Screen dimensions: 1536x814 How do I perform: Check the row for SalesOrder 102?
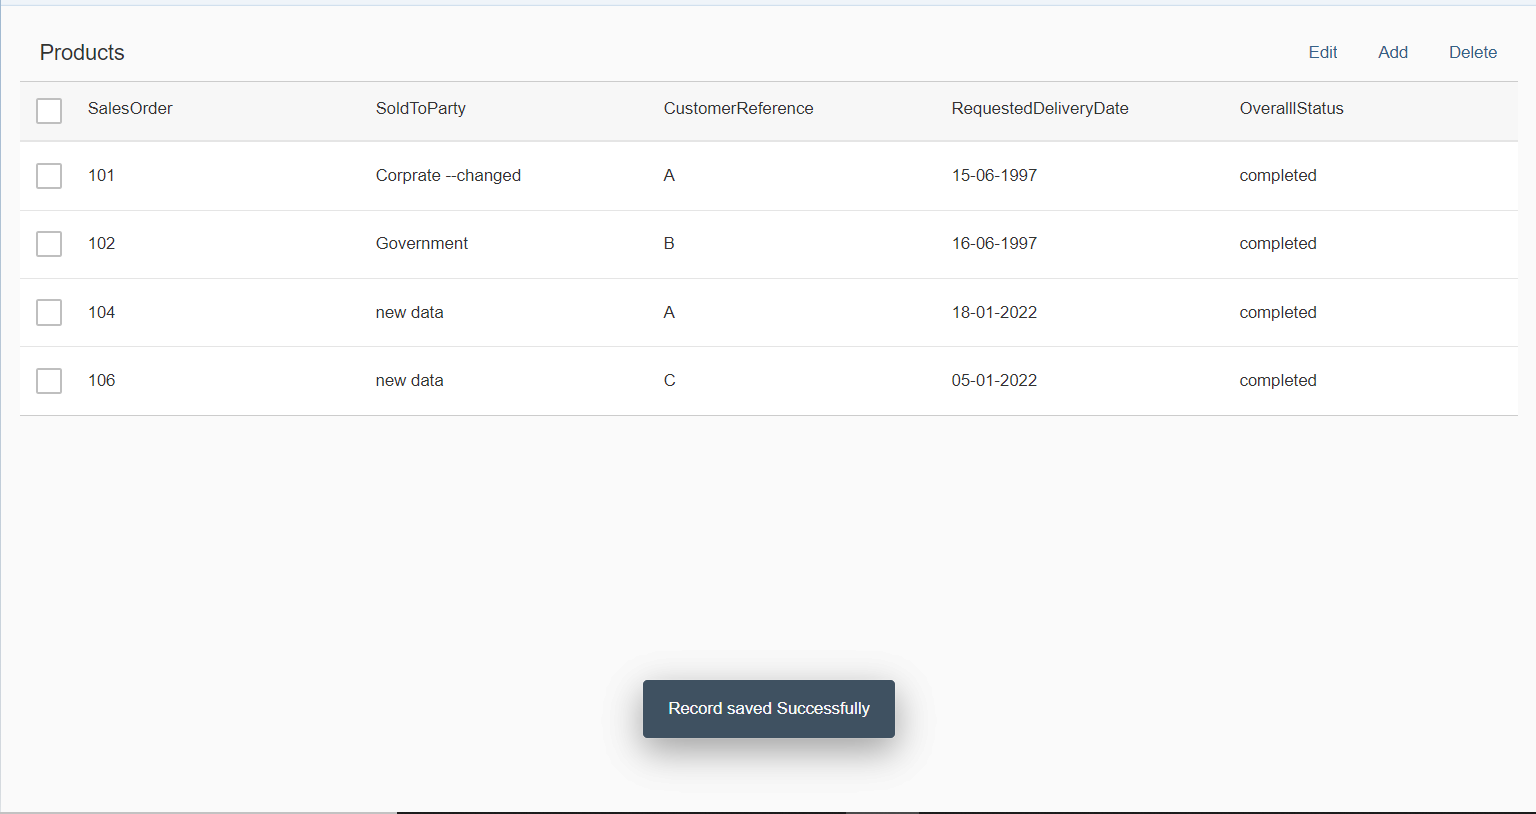pyautogui.click(x=49, y=243)
